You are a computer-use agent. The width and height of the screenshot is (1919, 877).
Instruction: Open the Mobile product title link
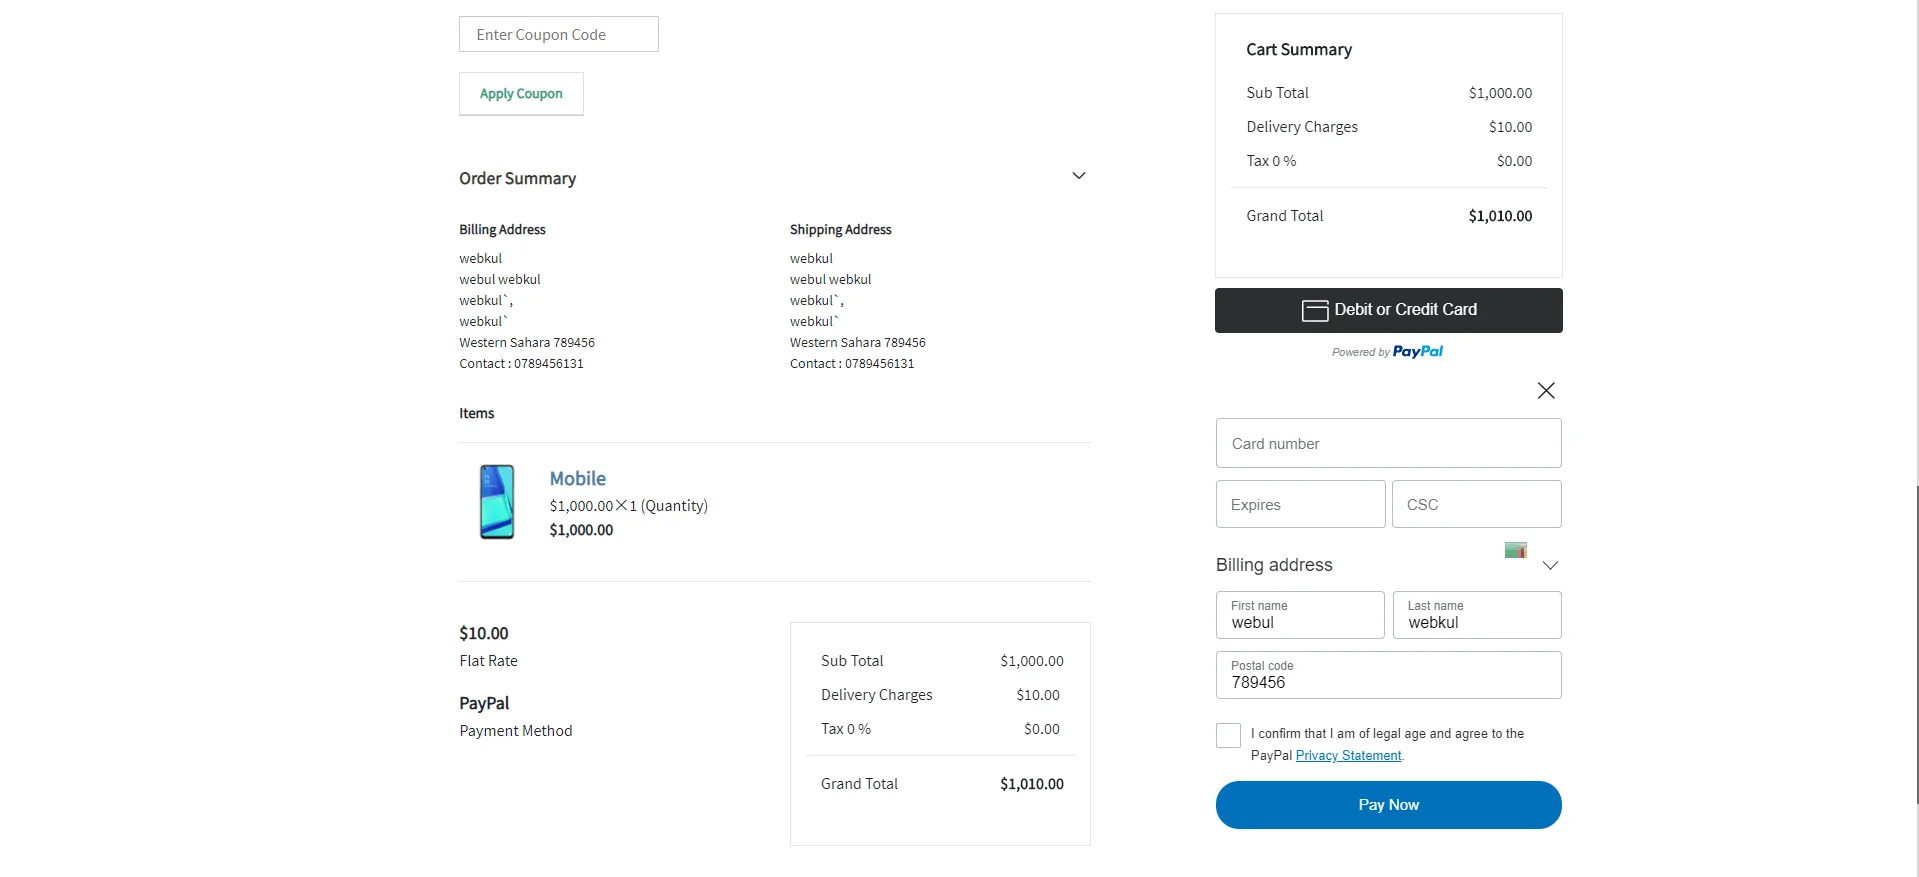577,479
